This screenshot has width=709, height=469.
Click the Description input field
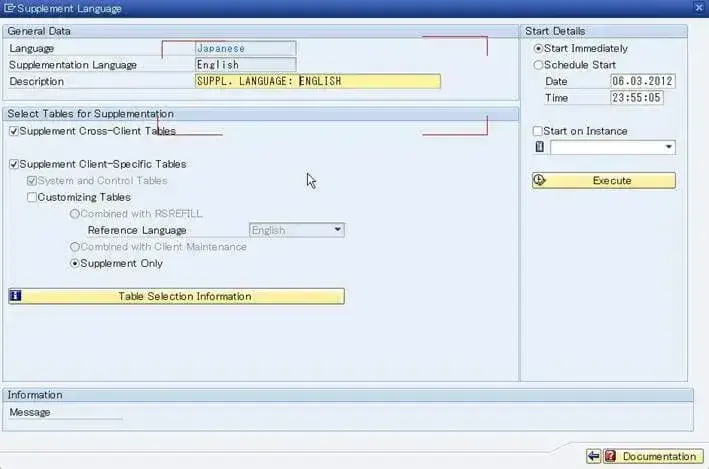click(317, 81)
